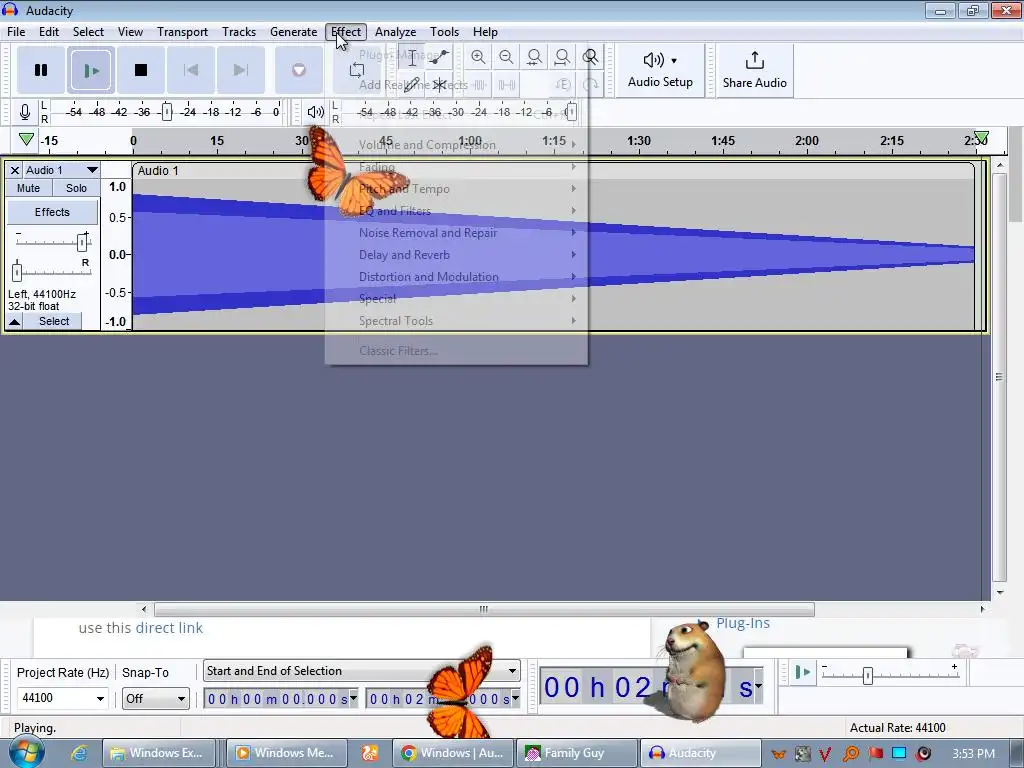The width and height of the screenshot is (1024, 768).
Task: Open Start and End of Selection dropdown
Action: (x=362, y=671)
